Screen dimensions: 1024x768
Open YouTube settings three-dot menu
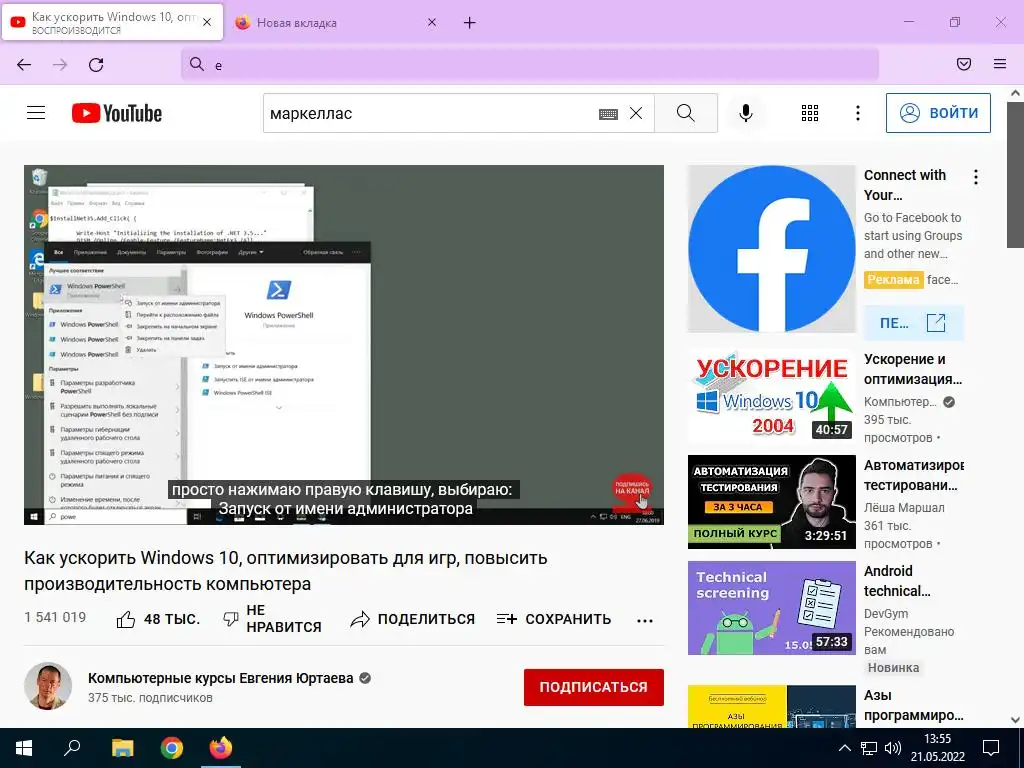pyautogui.click(x=857, y=113)
